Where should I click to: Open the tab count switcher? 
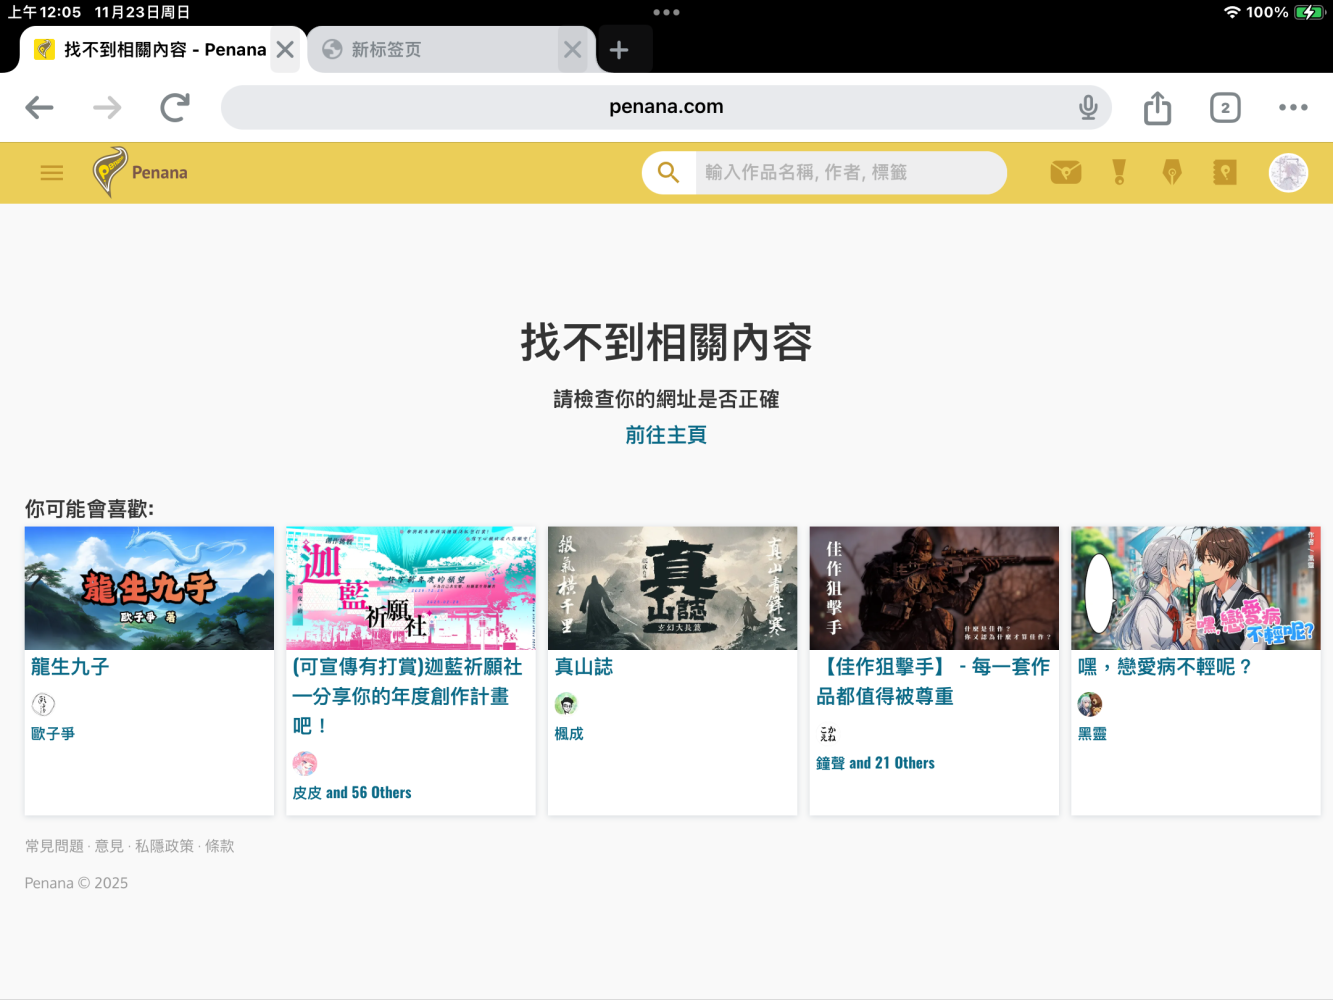click(1225, 108)
